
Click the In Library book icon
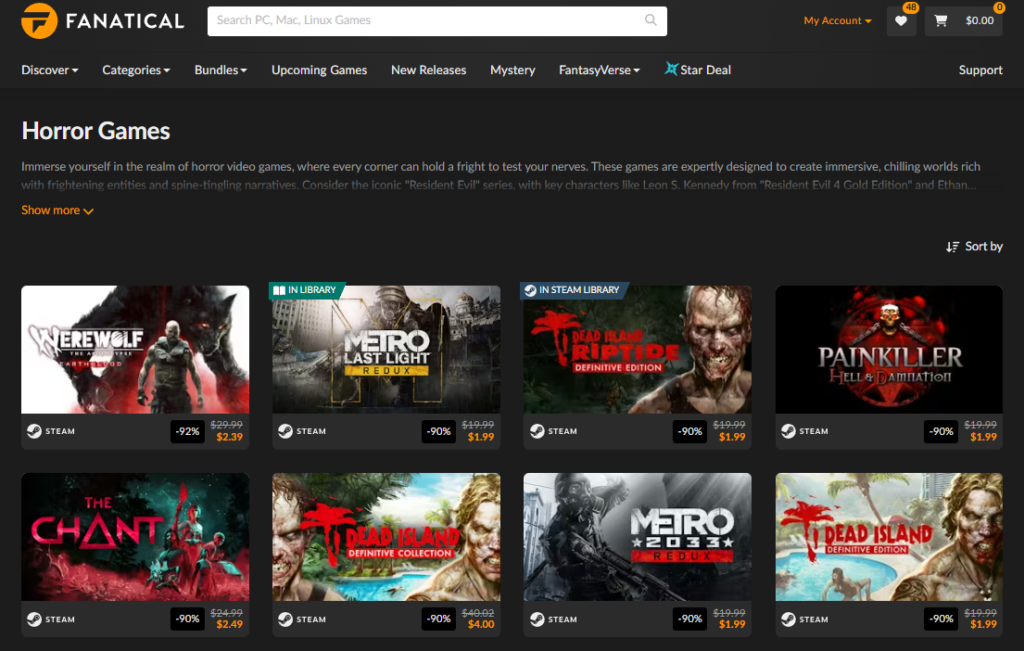coord(279,290)
